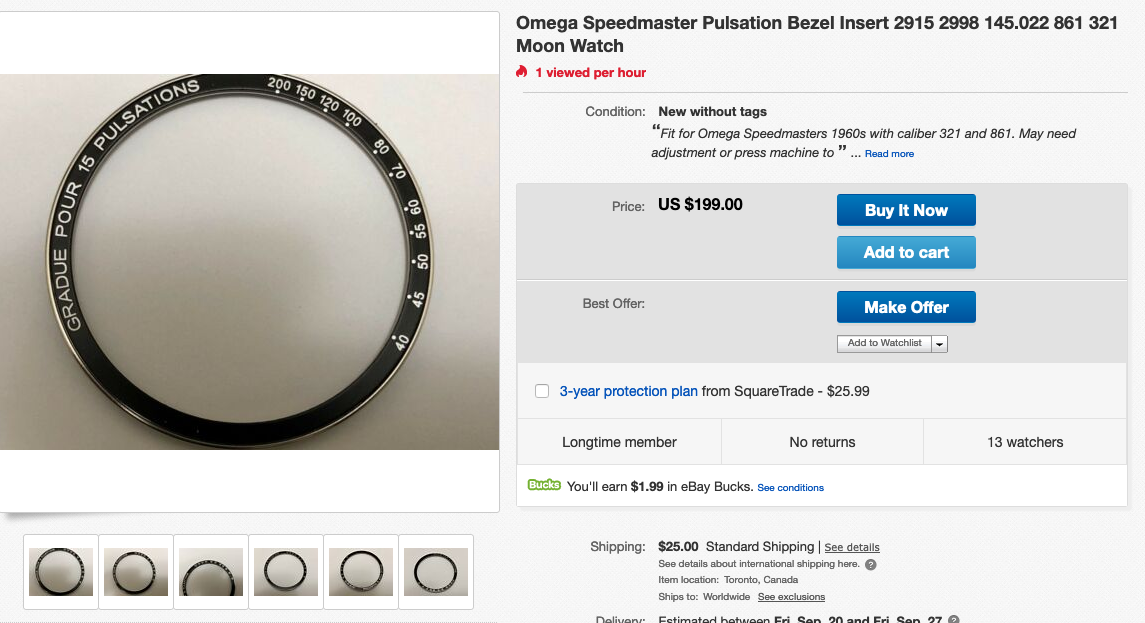The height and width of the screenshot is (623, 1145).
Task: Open eBay Bucks See conditions link
Action: point(790,488)
